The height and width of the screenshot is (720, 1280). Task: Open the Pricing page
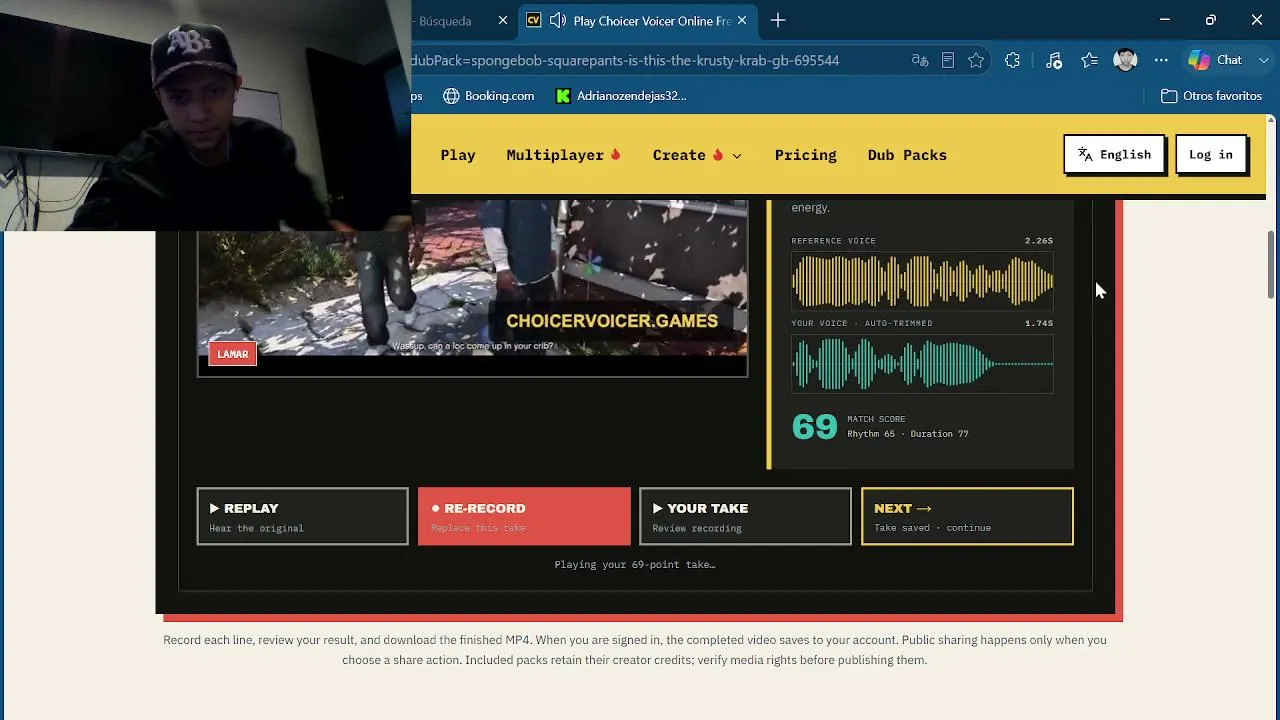[x=805, y=155]
